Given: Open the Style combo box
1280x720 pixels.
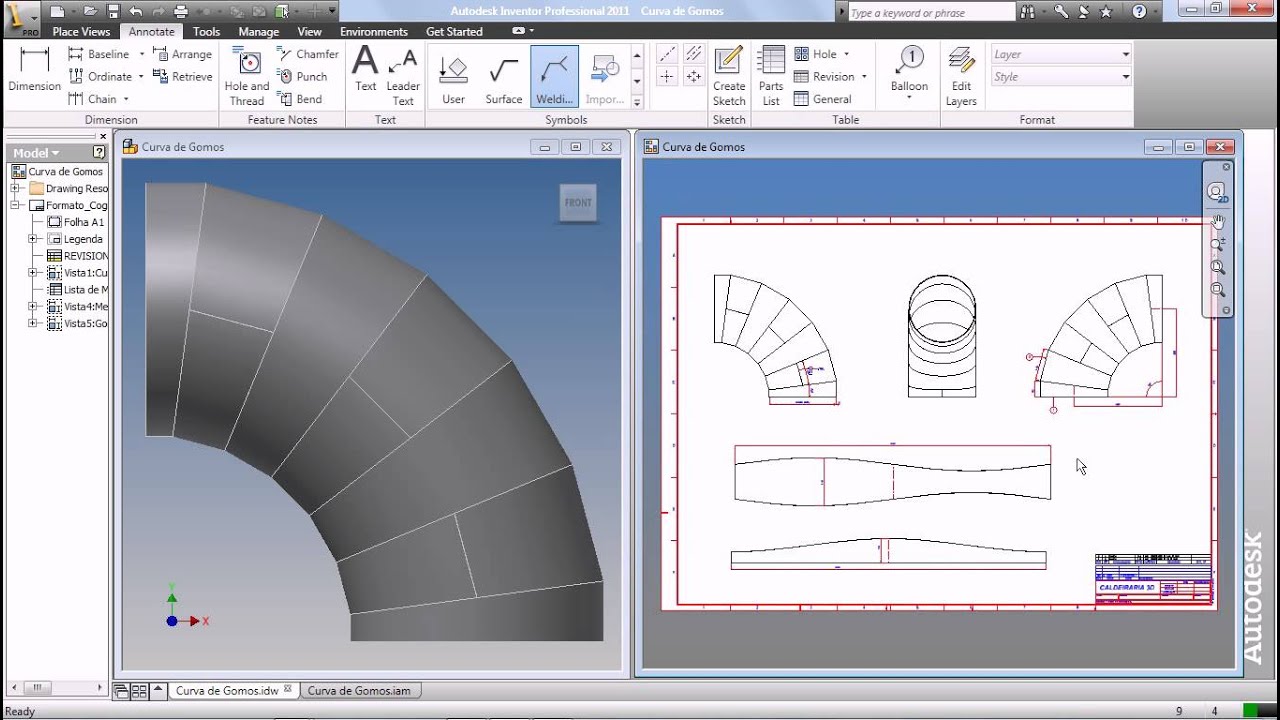Looking at the screenshot, I should (1061, 76).
